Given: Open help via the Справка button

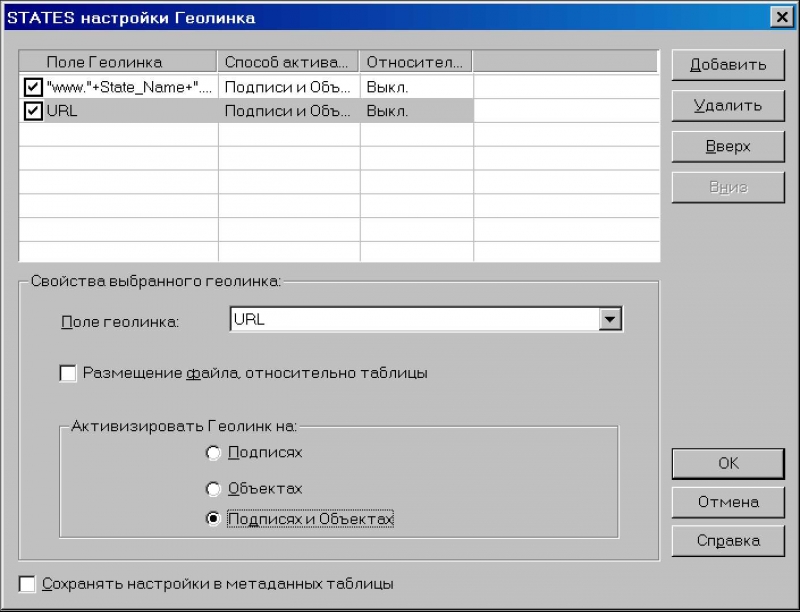Looking at the screenshot, I should pyautogui.click(x=728, y=541).
